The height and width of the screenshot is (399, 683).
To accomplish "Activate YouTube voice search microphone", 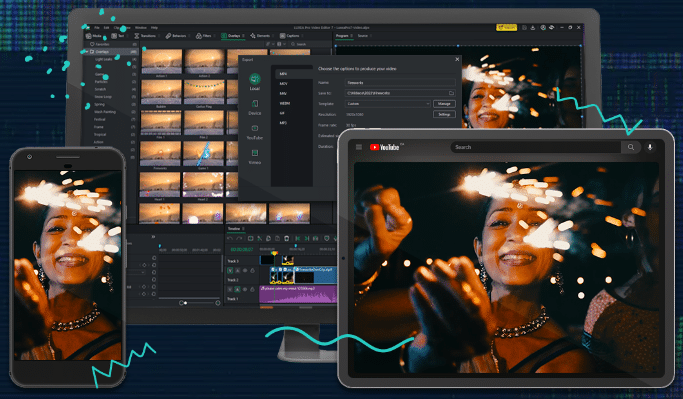I will click(650, 147).
